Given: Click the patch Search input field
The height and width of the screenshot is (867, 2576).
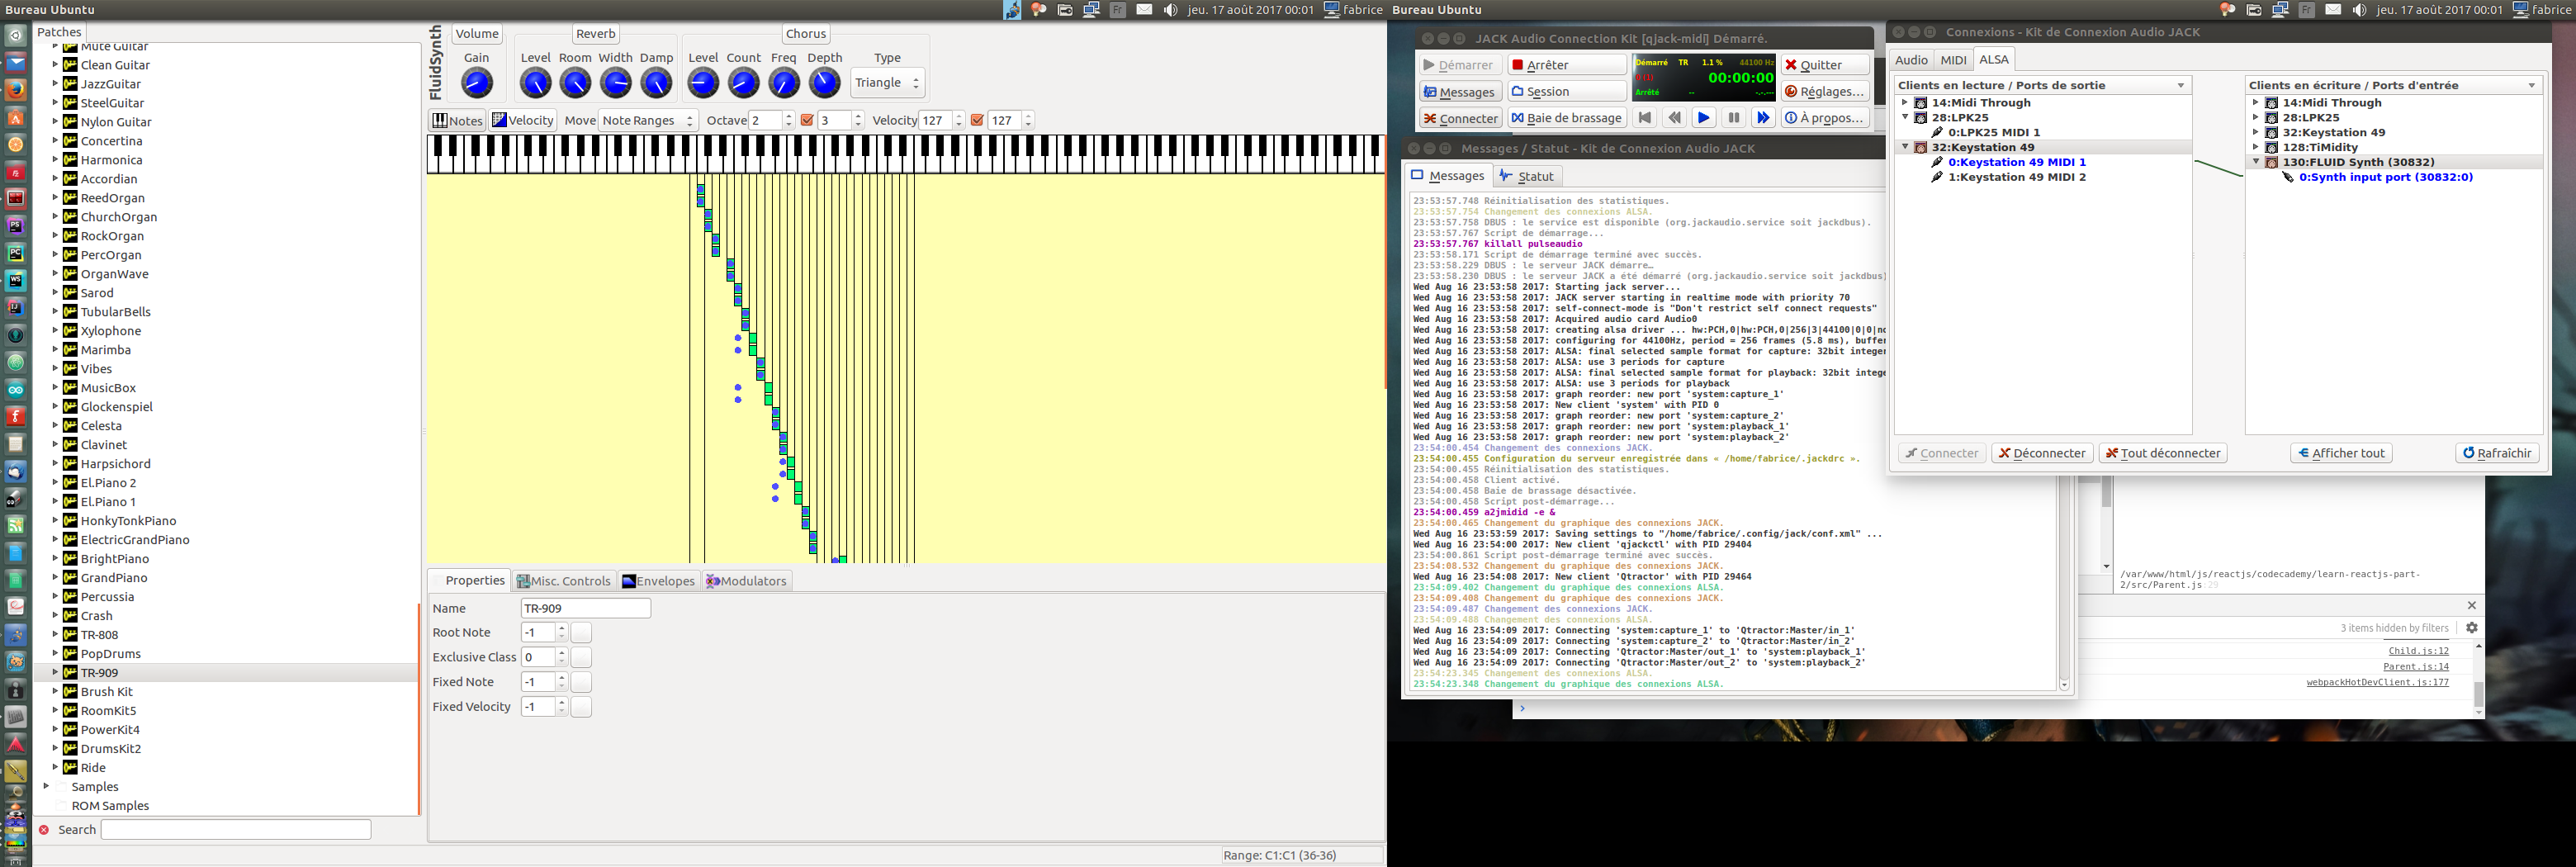Looking at the screenshot, I should point(236,829).
